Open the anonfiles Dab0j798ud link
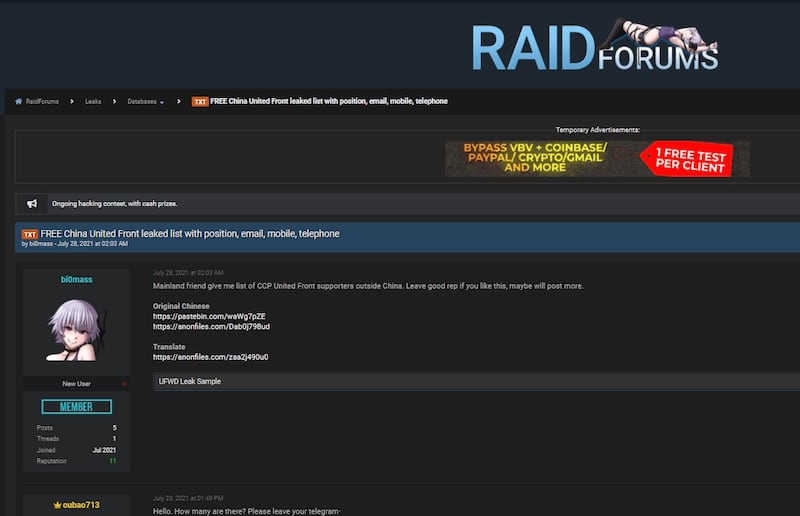800x516 pixels. (x=211, y=327)
